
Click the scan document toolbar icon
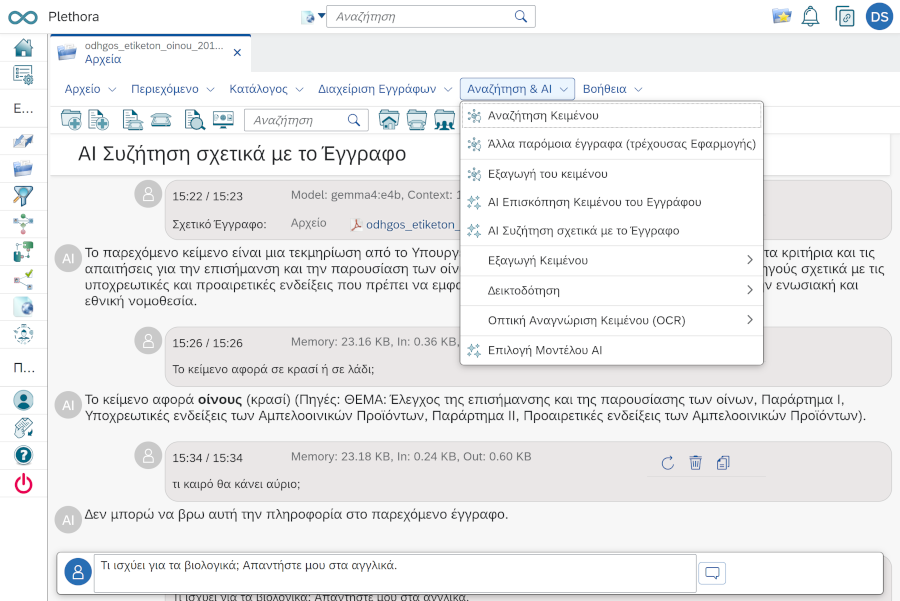pyautogui.click(x=133, y=120)
